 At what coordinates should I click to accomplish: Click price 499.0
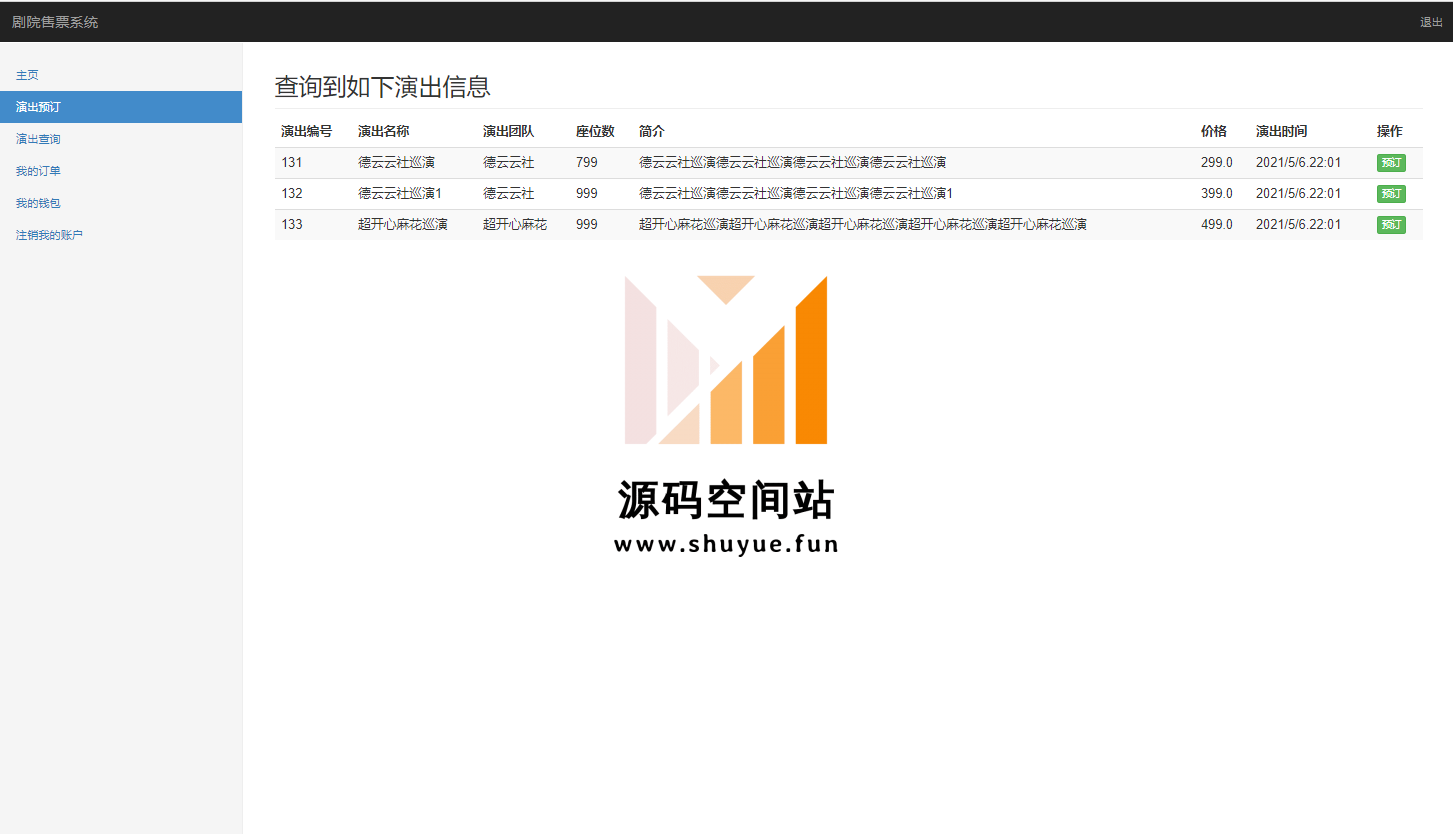(x=1217, y=225)
